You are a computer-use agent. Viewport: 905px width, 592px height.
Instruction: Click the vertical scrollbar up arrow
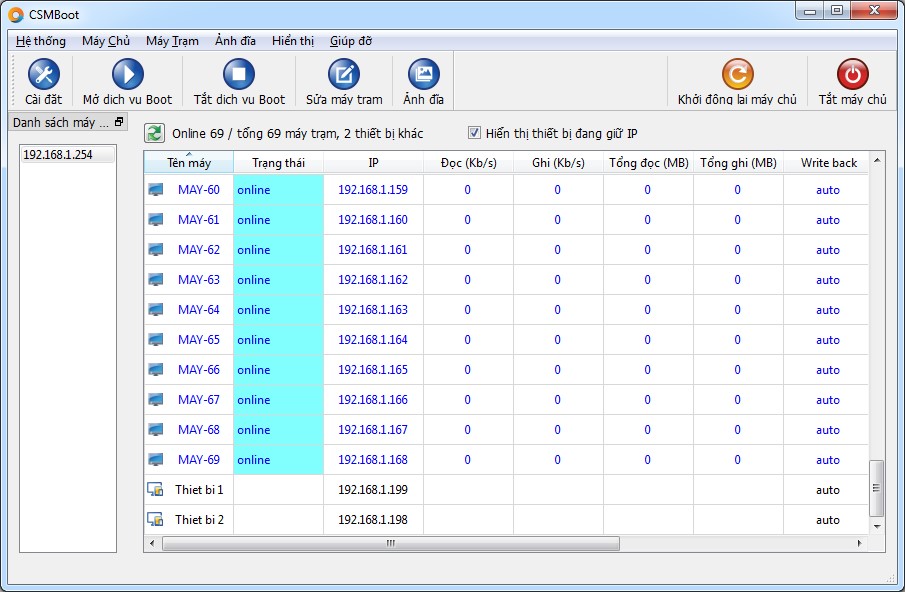877,160
